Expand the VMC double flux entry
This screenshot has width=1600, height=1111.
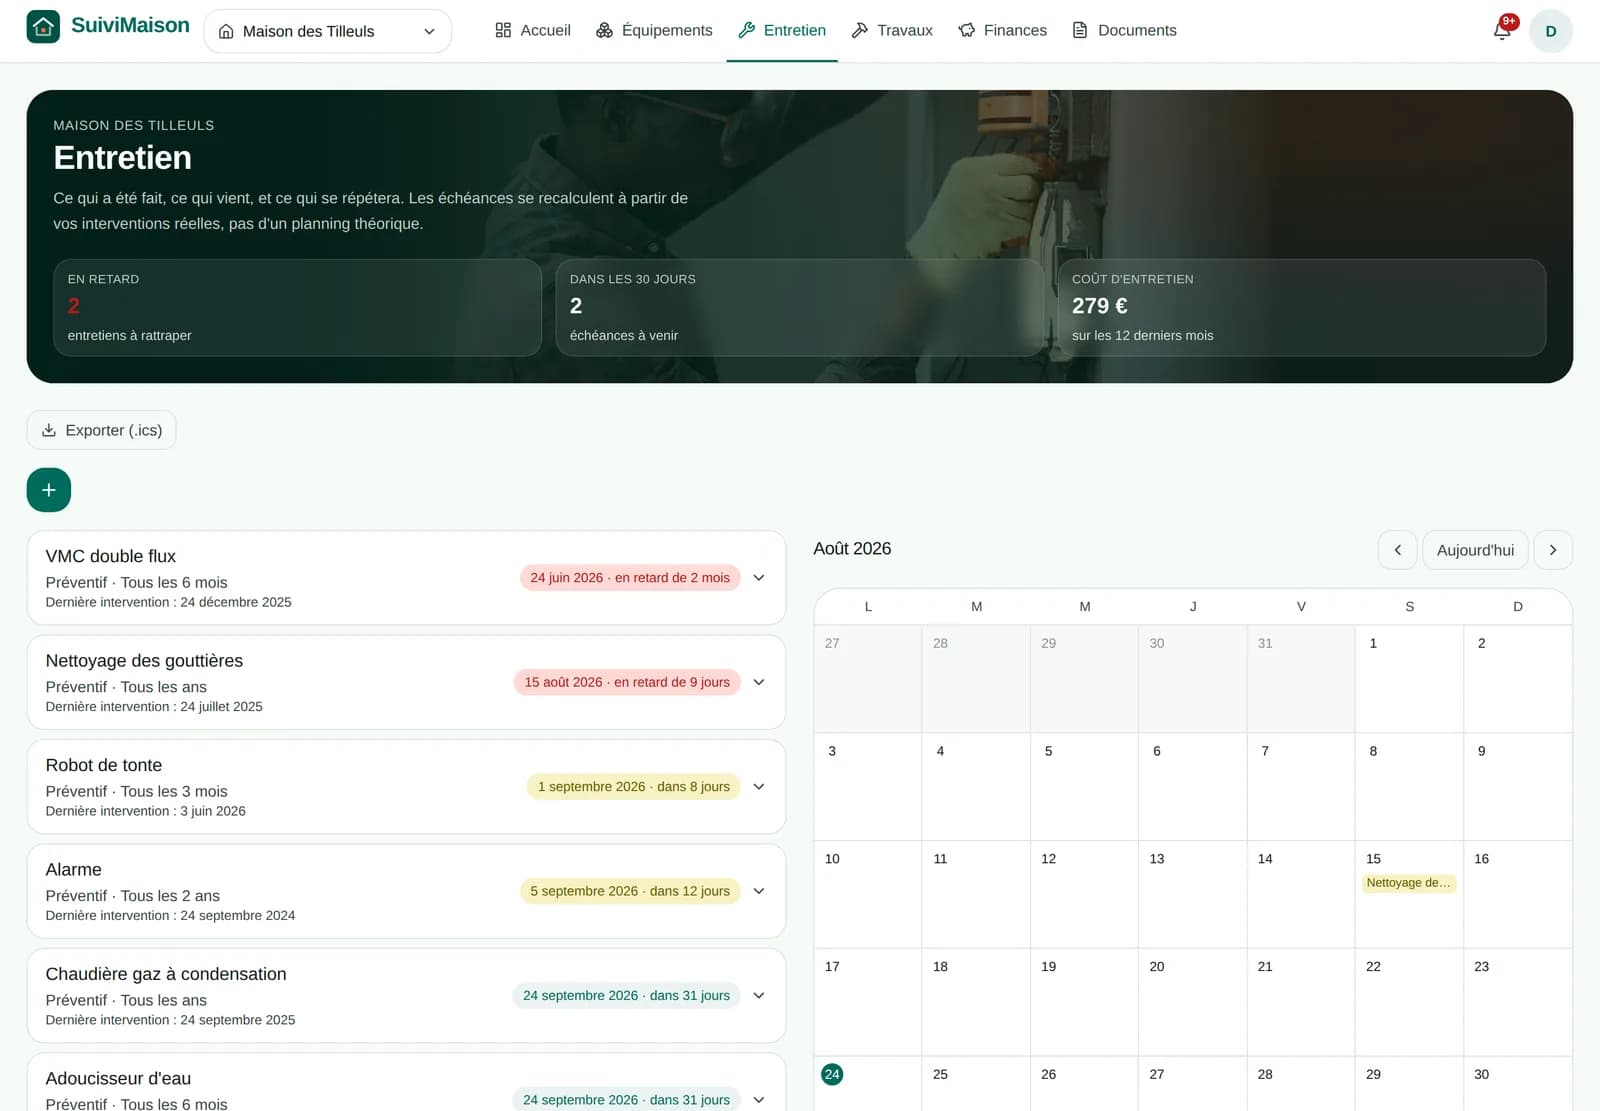click(759, 578)
